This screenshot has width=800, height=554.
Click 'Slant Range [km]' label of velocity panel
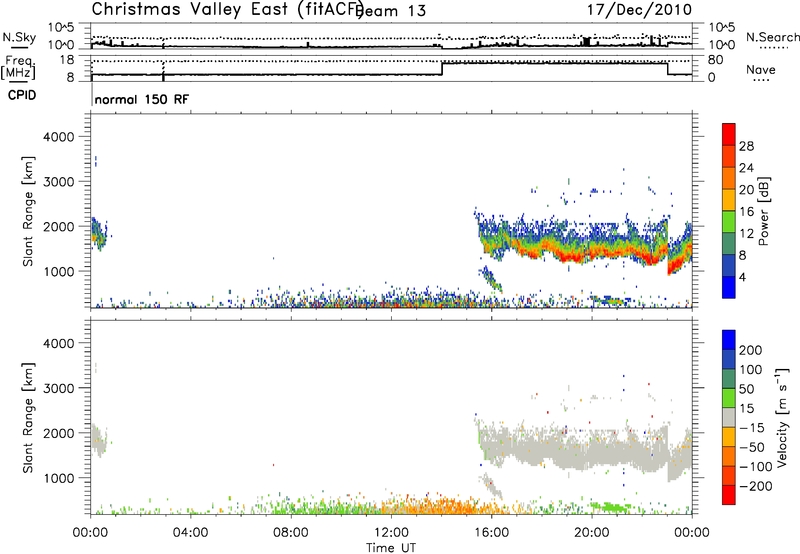pyautogui.click(x=28, y=418)
